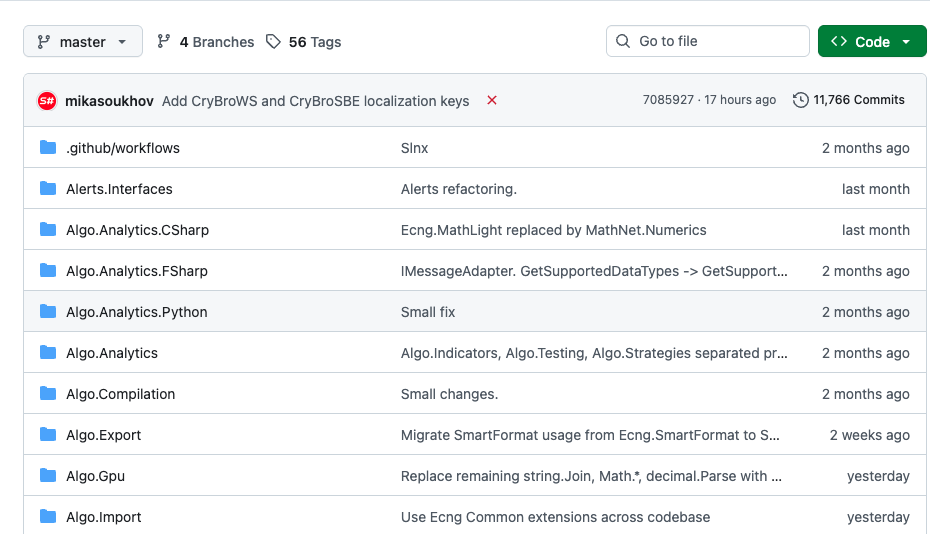The image size is (930, 534).
Task: Open the Migrate SmartFormat usage commit message
Action: tap(590, 435)
